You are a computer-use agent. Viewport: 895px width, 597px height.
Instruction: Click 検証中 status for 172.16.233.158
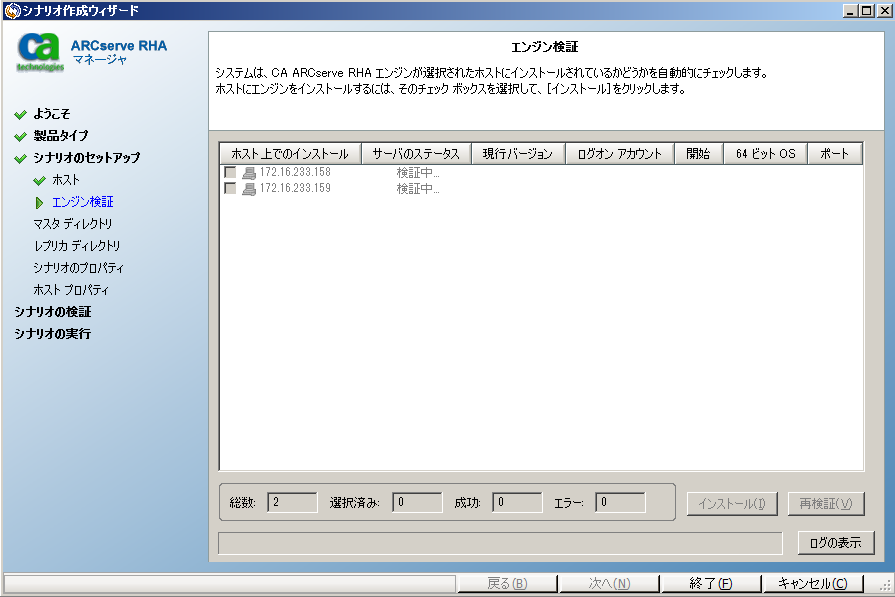(418, 173)
